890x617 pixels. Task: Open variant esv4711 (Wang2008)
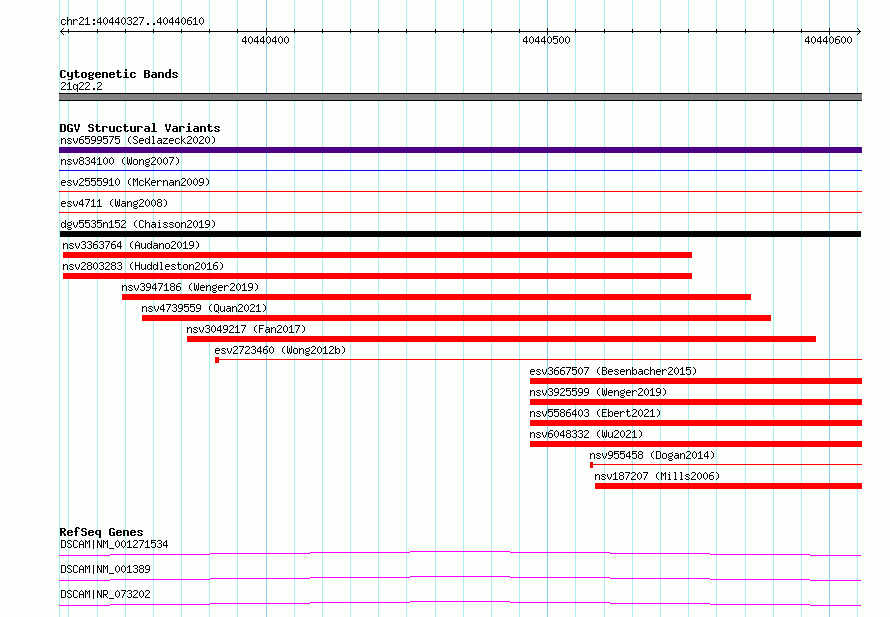pyautogui.click(x=114, y=203)
